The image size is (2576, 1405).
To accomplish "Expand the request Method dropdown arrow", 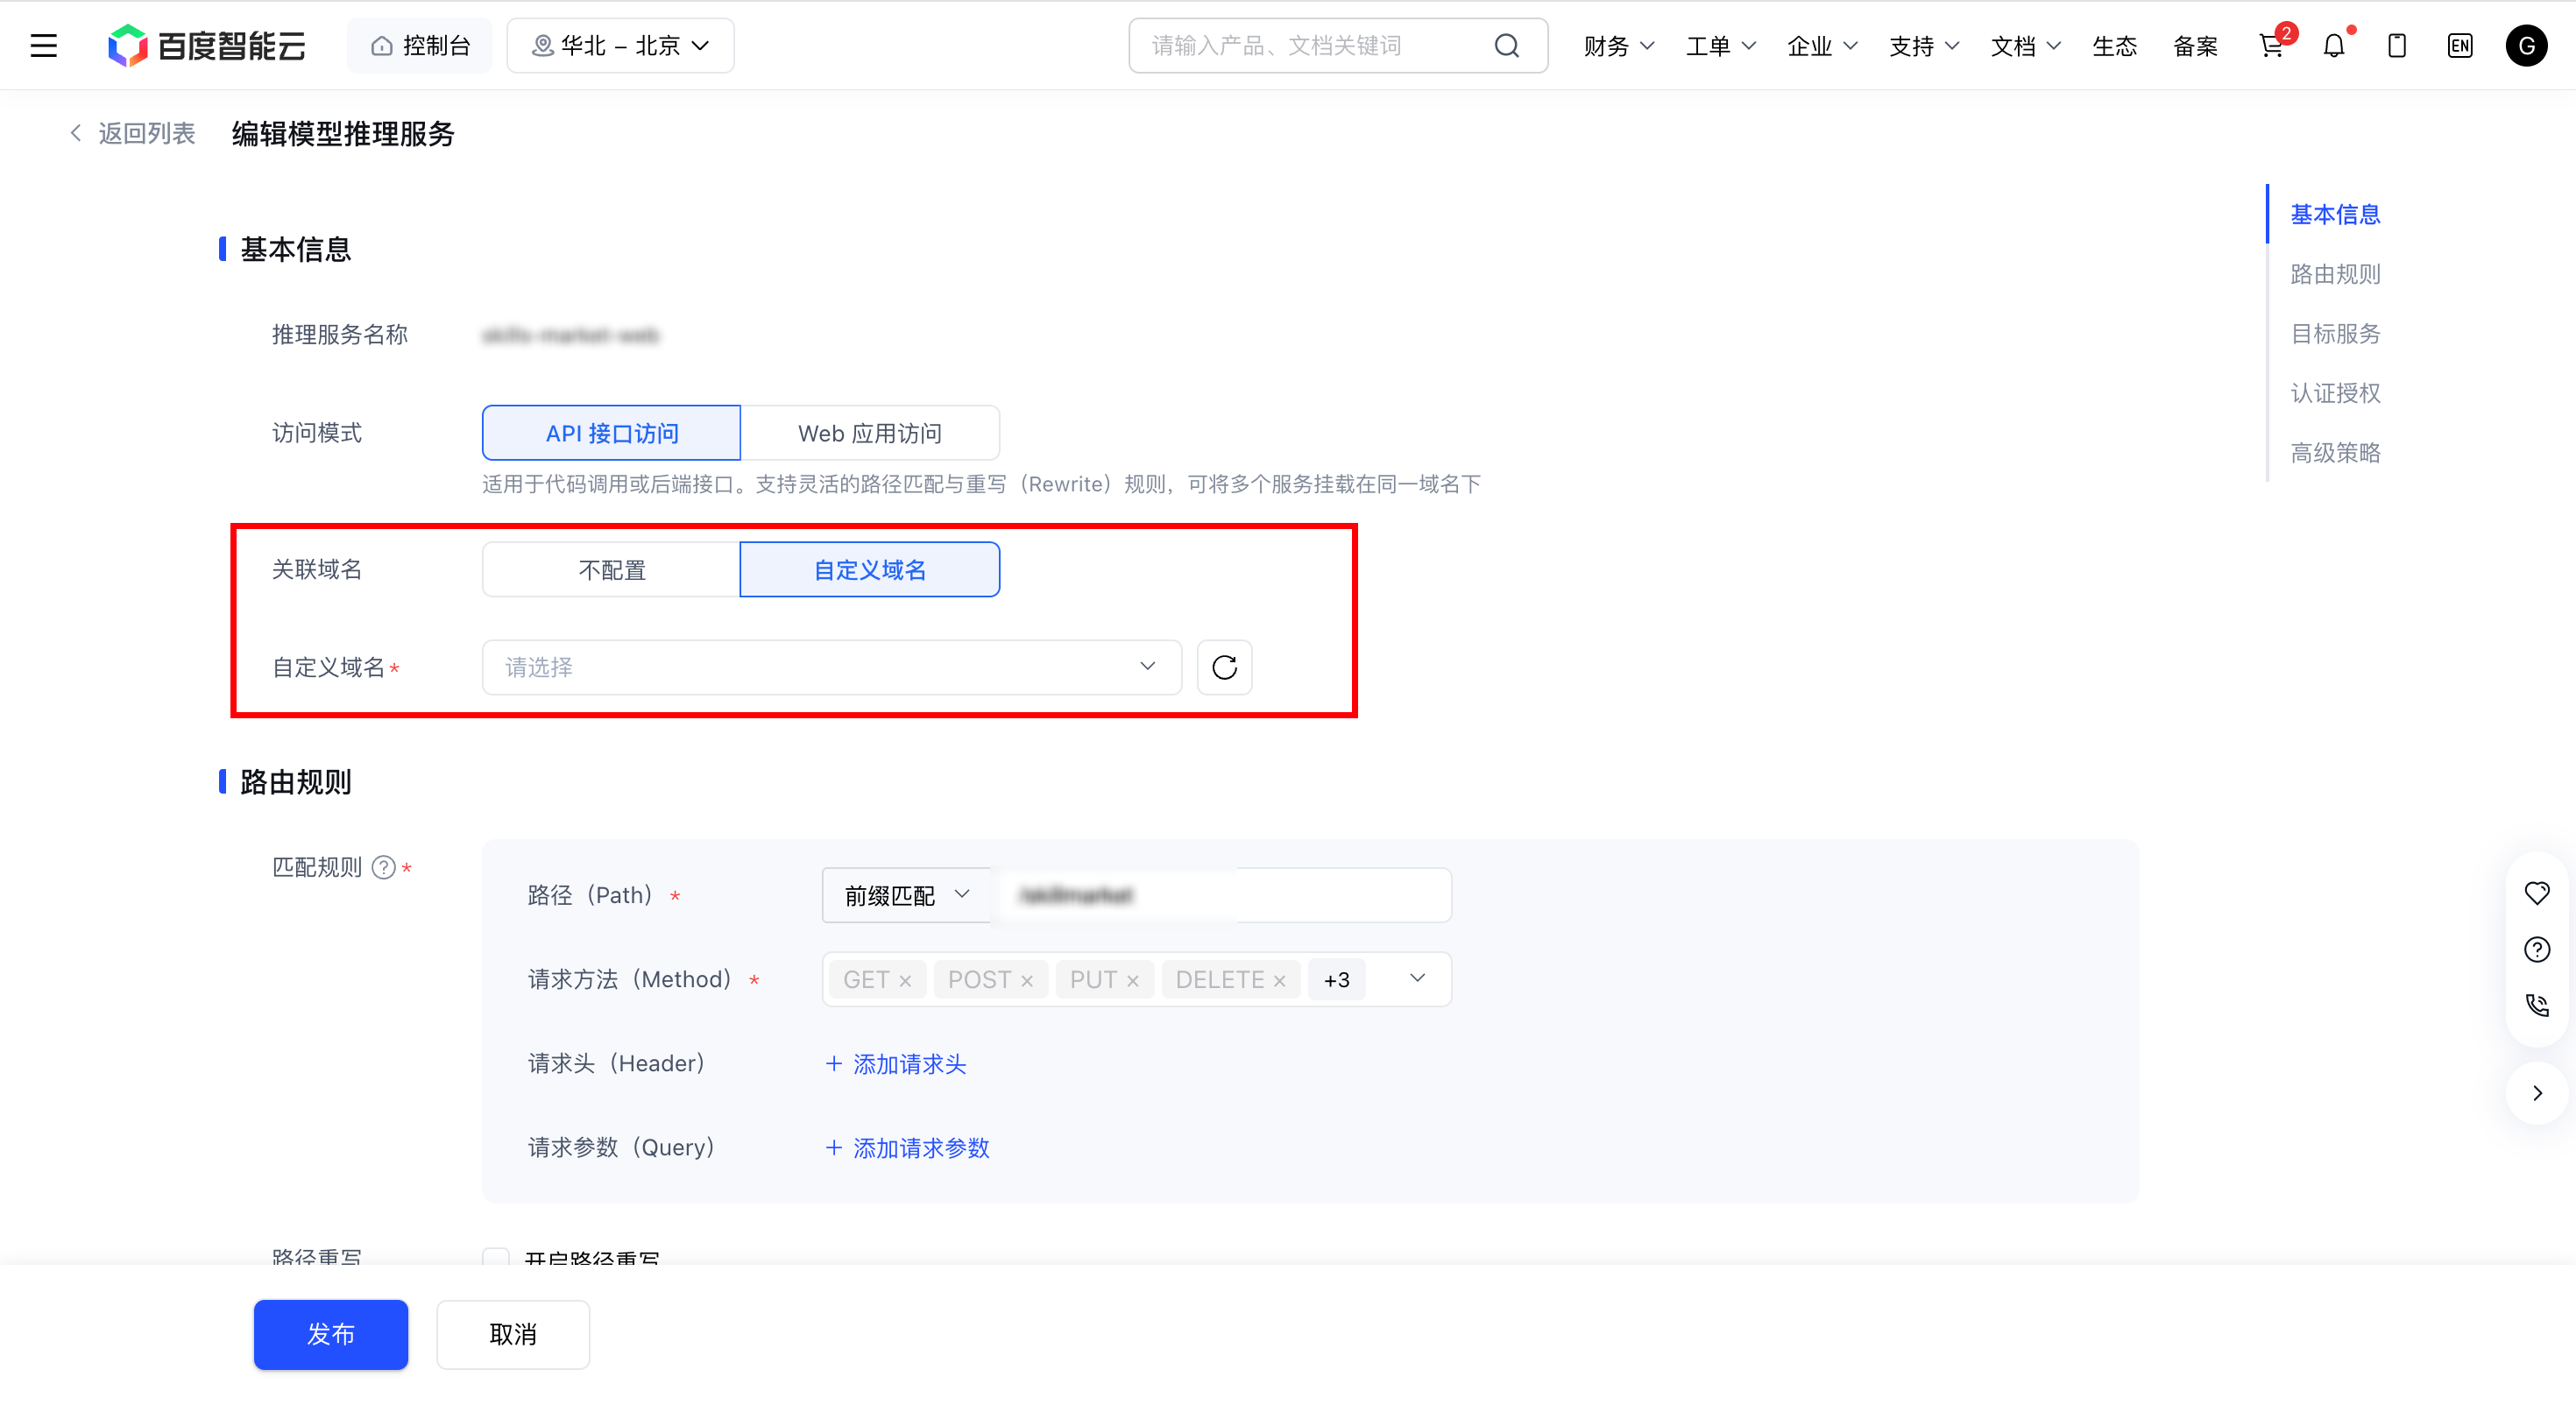I will (1417, 978).
